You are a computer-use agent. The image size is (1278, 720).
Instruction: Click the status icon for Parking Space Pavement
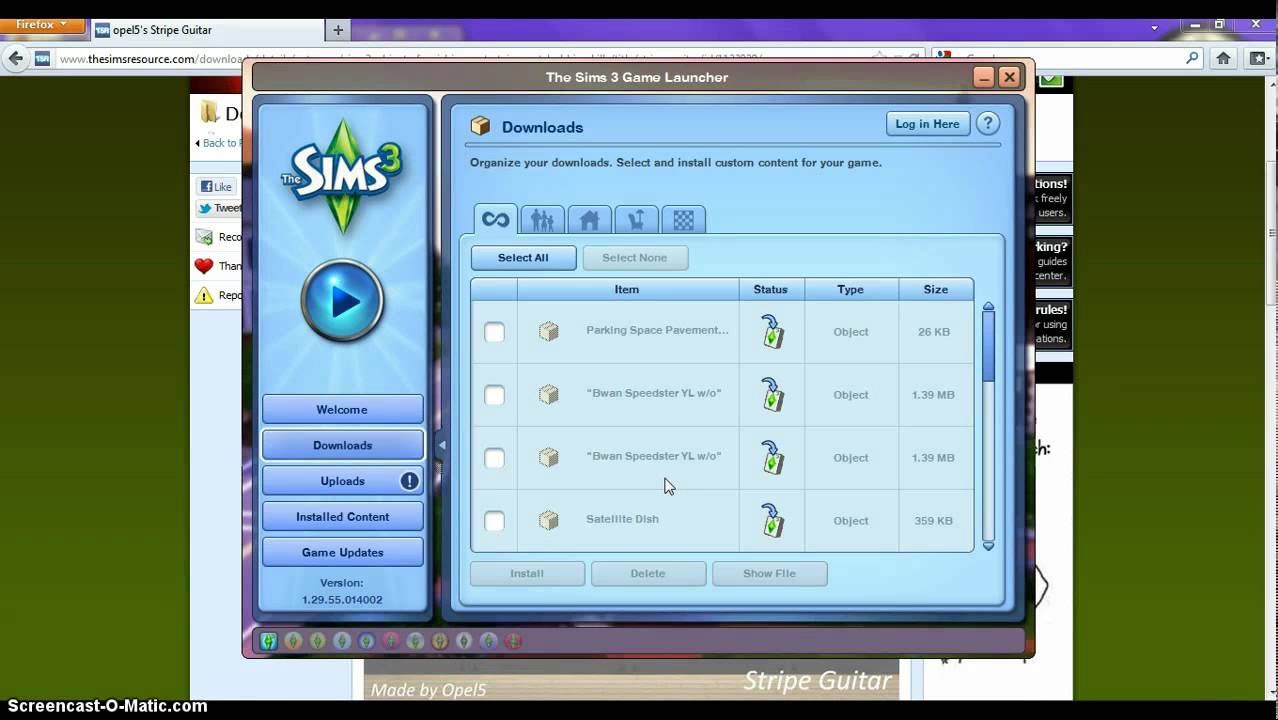771,331
